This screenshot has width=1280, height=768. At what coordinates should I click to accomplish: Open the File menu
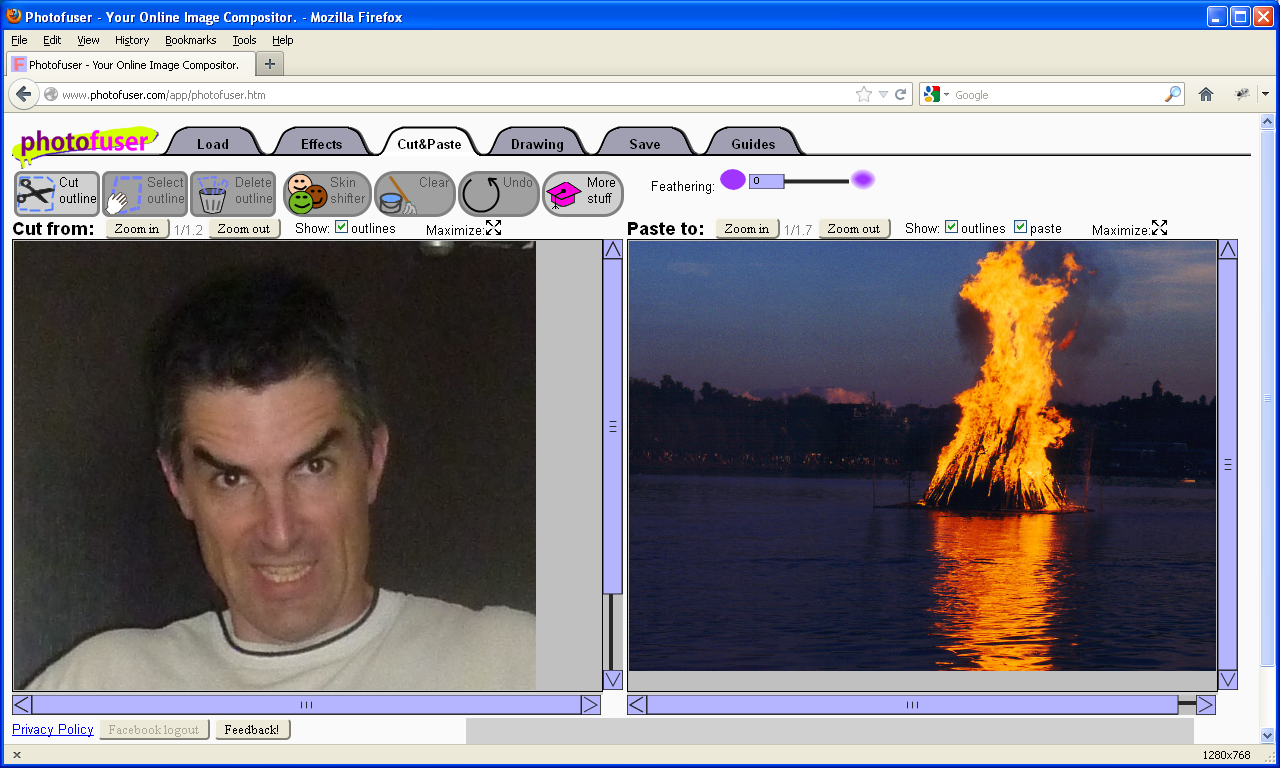point(19,40)
